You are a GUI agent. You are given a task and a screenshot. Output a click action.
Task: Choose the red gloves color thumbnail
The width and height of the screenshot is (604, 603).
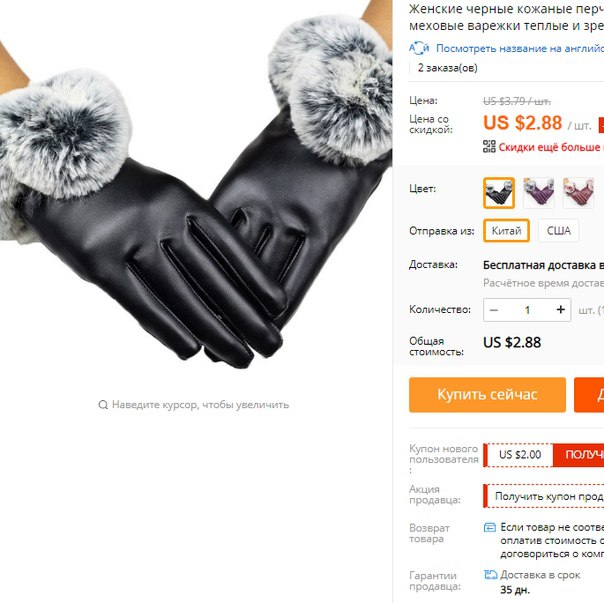578,193
